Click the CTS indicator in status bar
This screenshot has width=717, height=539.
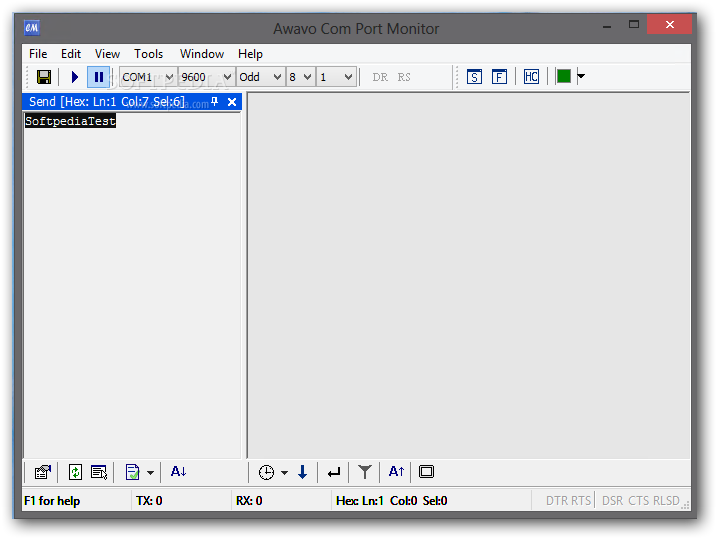(x=639, y=501)
